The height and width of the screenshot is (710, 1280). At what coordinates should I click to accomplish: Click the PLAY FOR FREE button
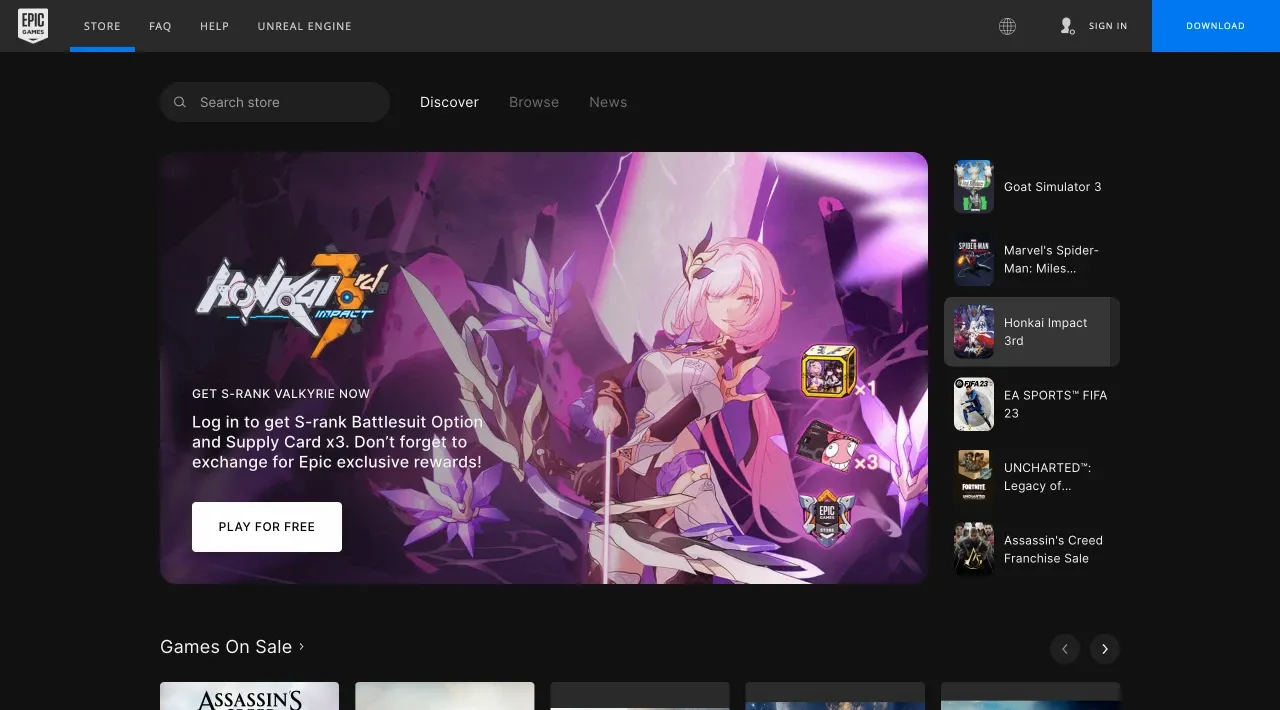coord(267,527)
